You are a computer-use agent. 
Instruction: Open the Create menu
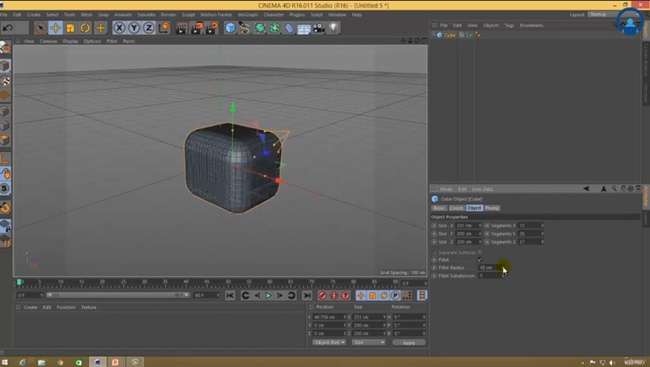(34, 15)
